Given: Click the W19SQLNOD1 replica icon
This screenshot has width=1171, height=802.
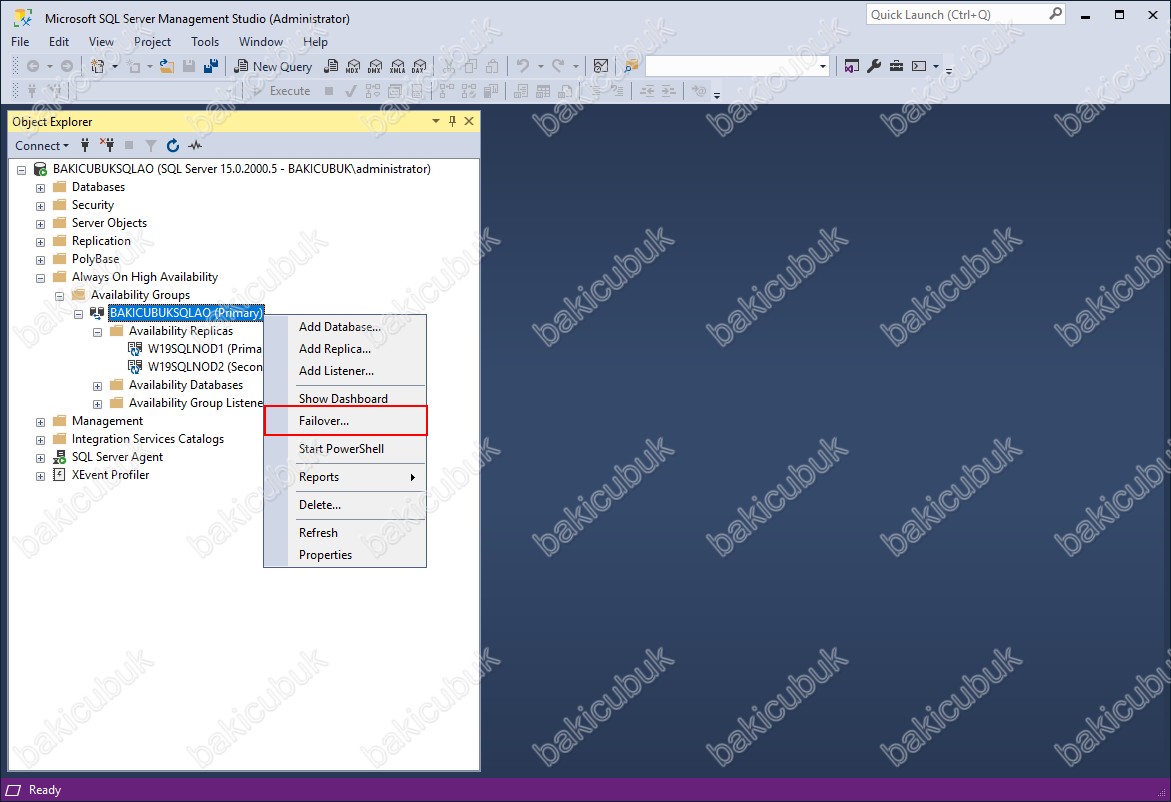Looking at the screenshot, I should [x=135, y=349].
